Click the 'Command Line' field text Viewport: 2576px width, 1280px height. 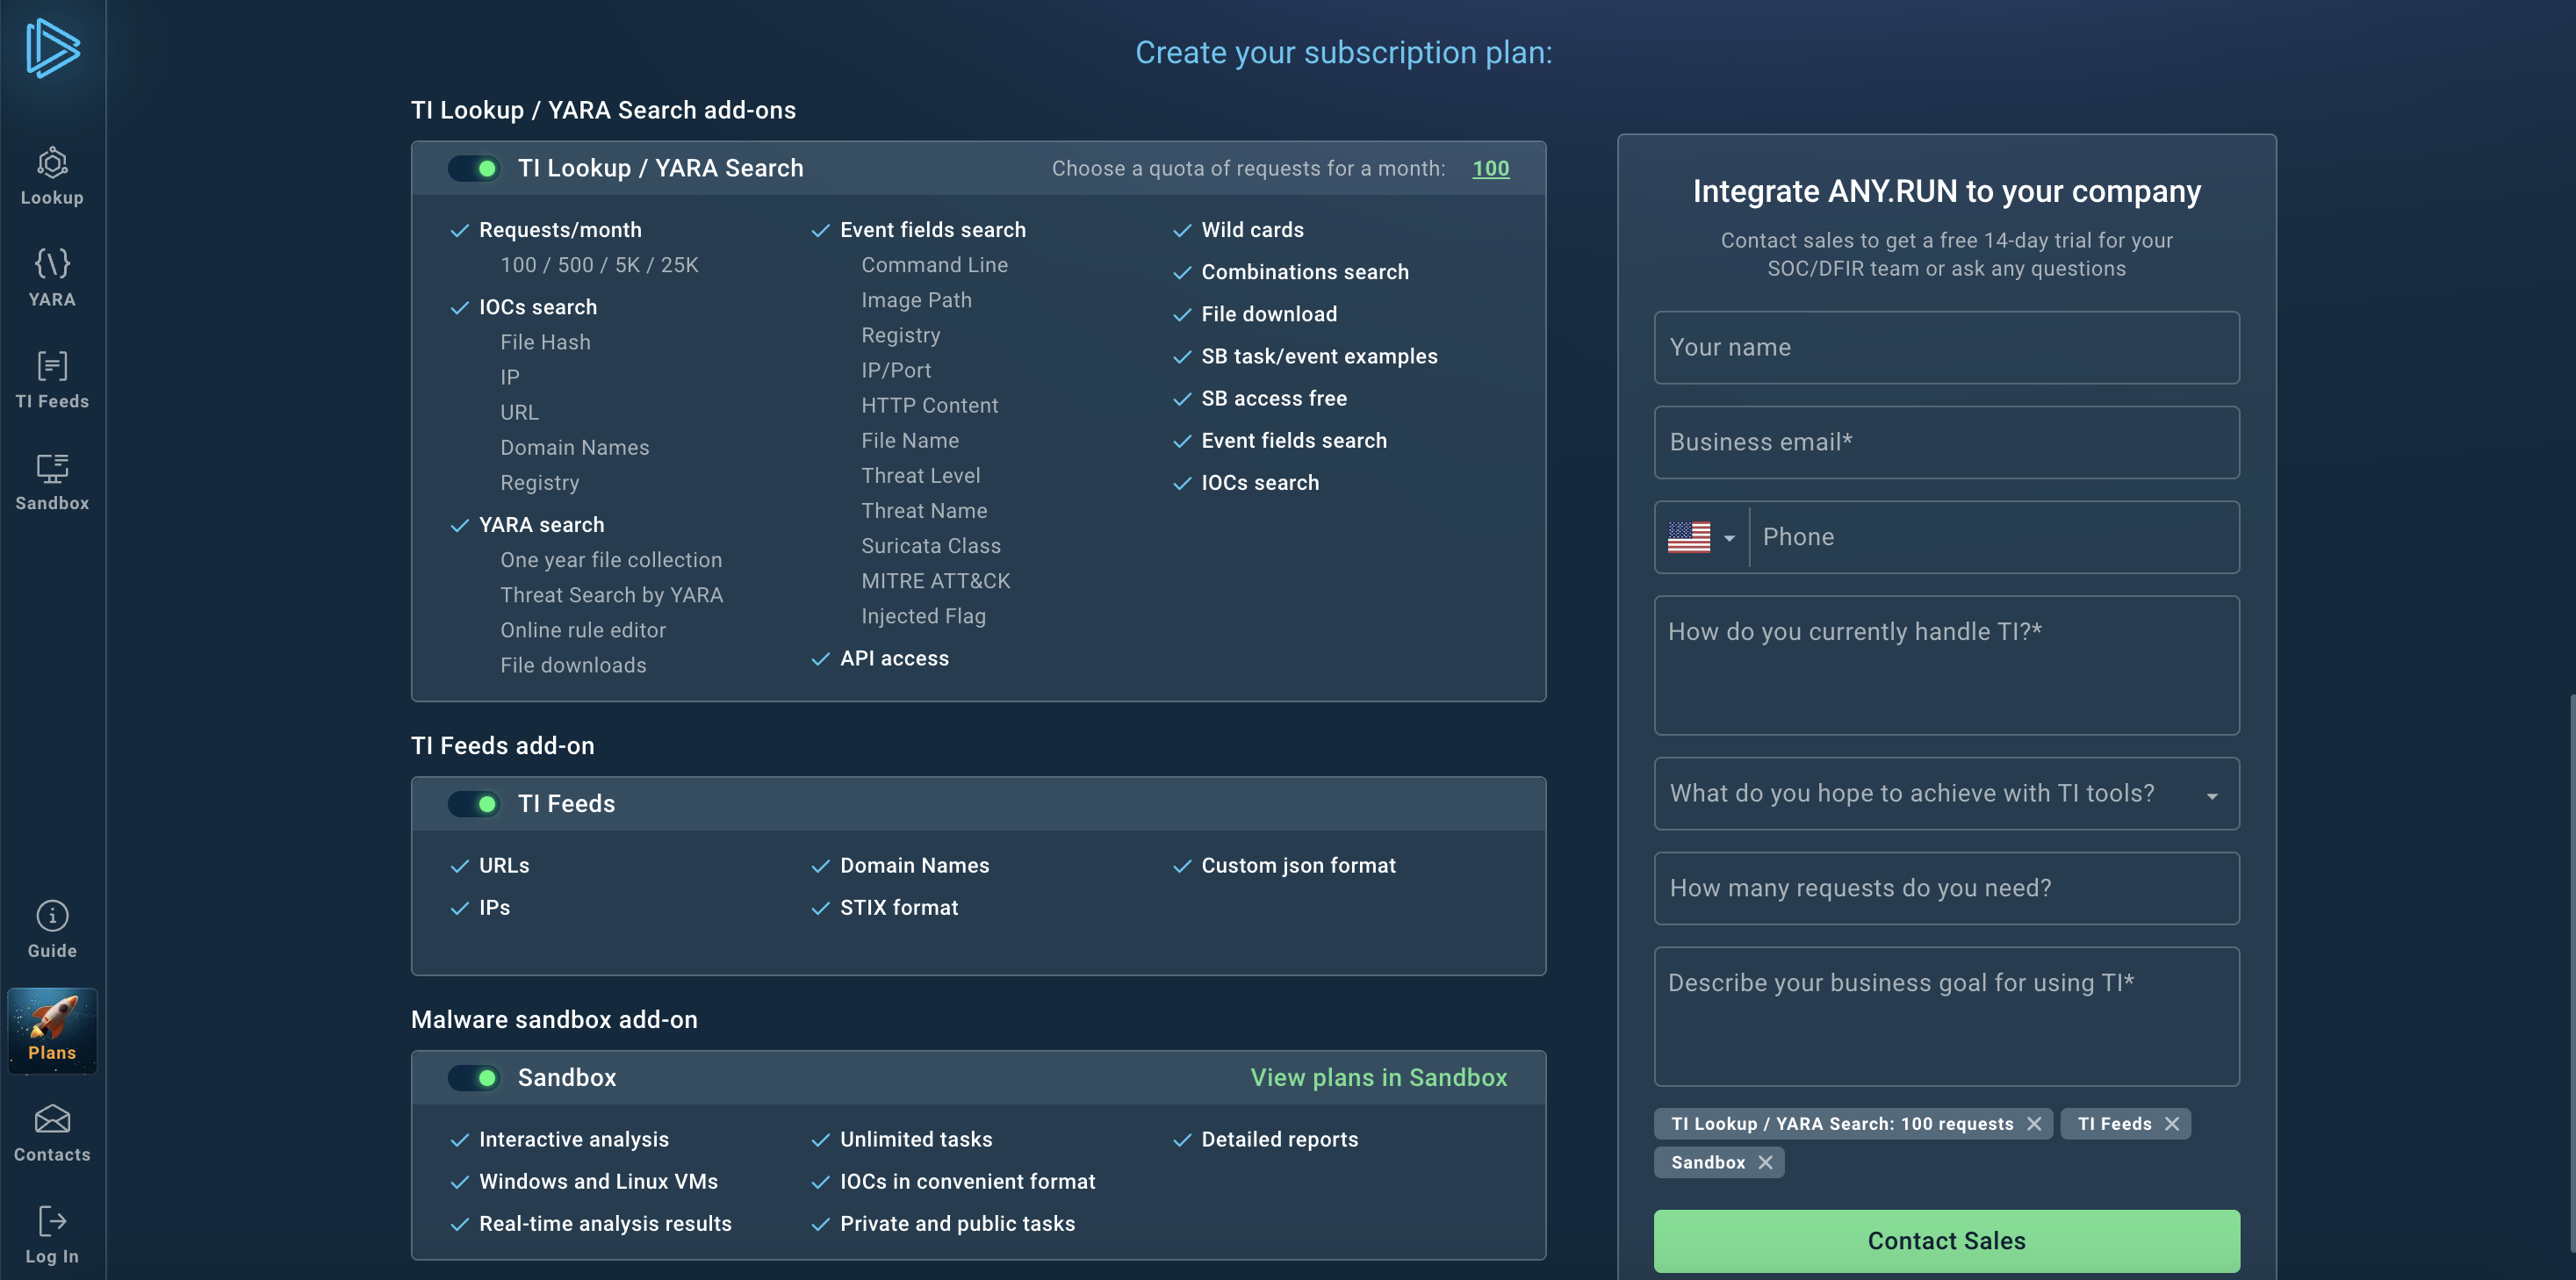pos(934,265)
